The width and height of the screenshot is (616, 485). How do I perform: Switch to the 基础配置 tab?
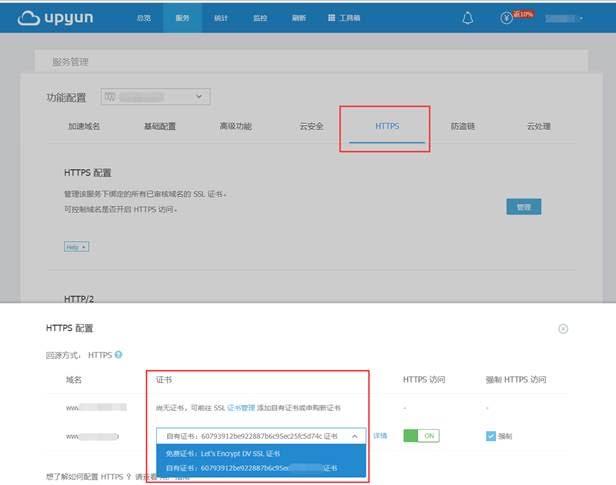(x=160, y=126)
